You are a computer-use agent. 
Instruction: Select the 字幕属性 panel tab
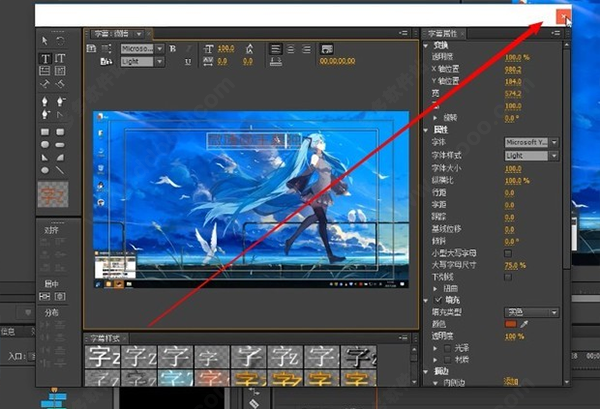point(442,34)
